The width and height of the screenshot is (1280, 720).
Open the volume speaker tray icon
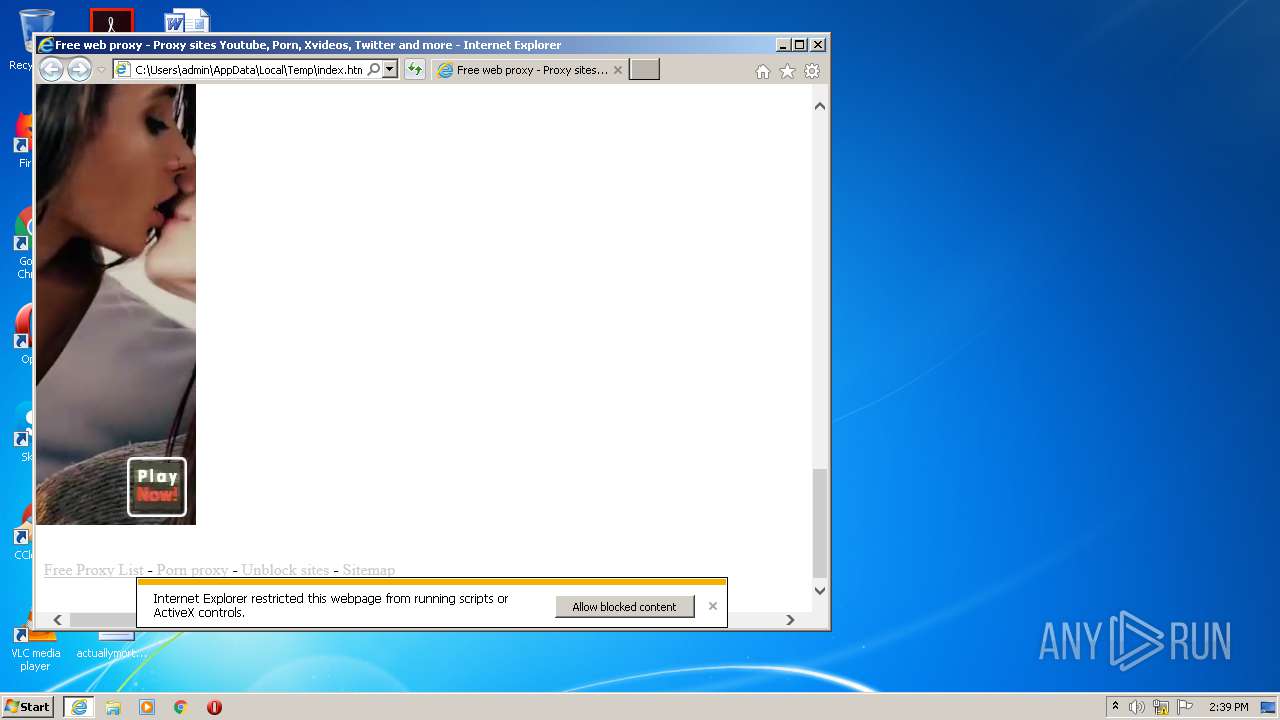[1137, 707]
